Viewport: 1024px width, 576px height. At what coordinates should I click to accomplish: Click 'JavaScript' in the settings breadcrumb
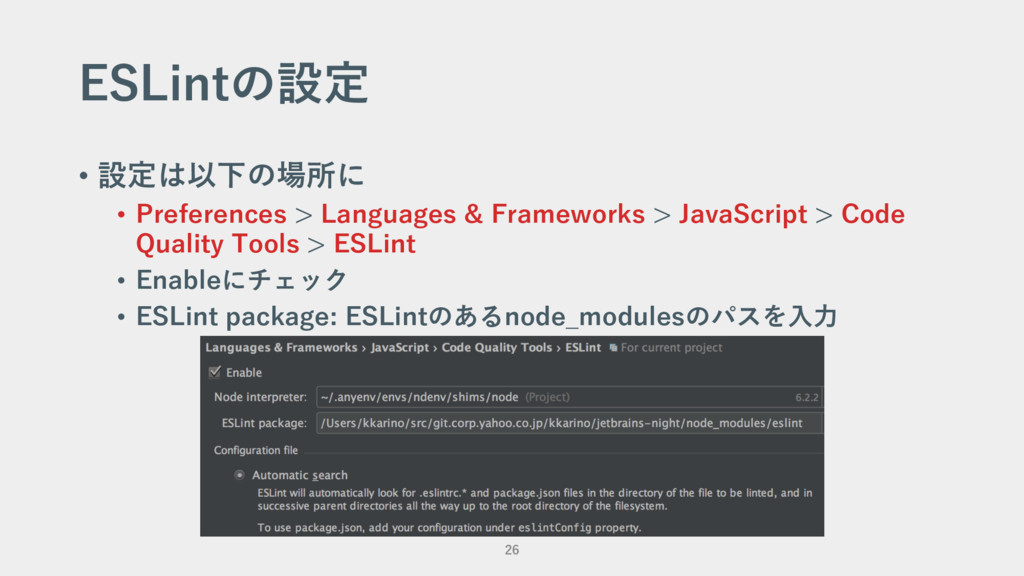[x=400, y=347]
